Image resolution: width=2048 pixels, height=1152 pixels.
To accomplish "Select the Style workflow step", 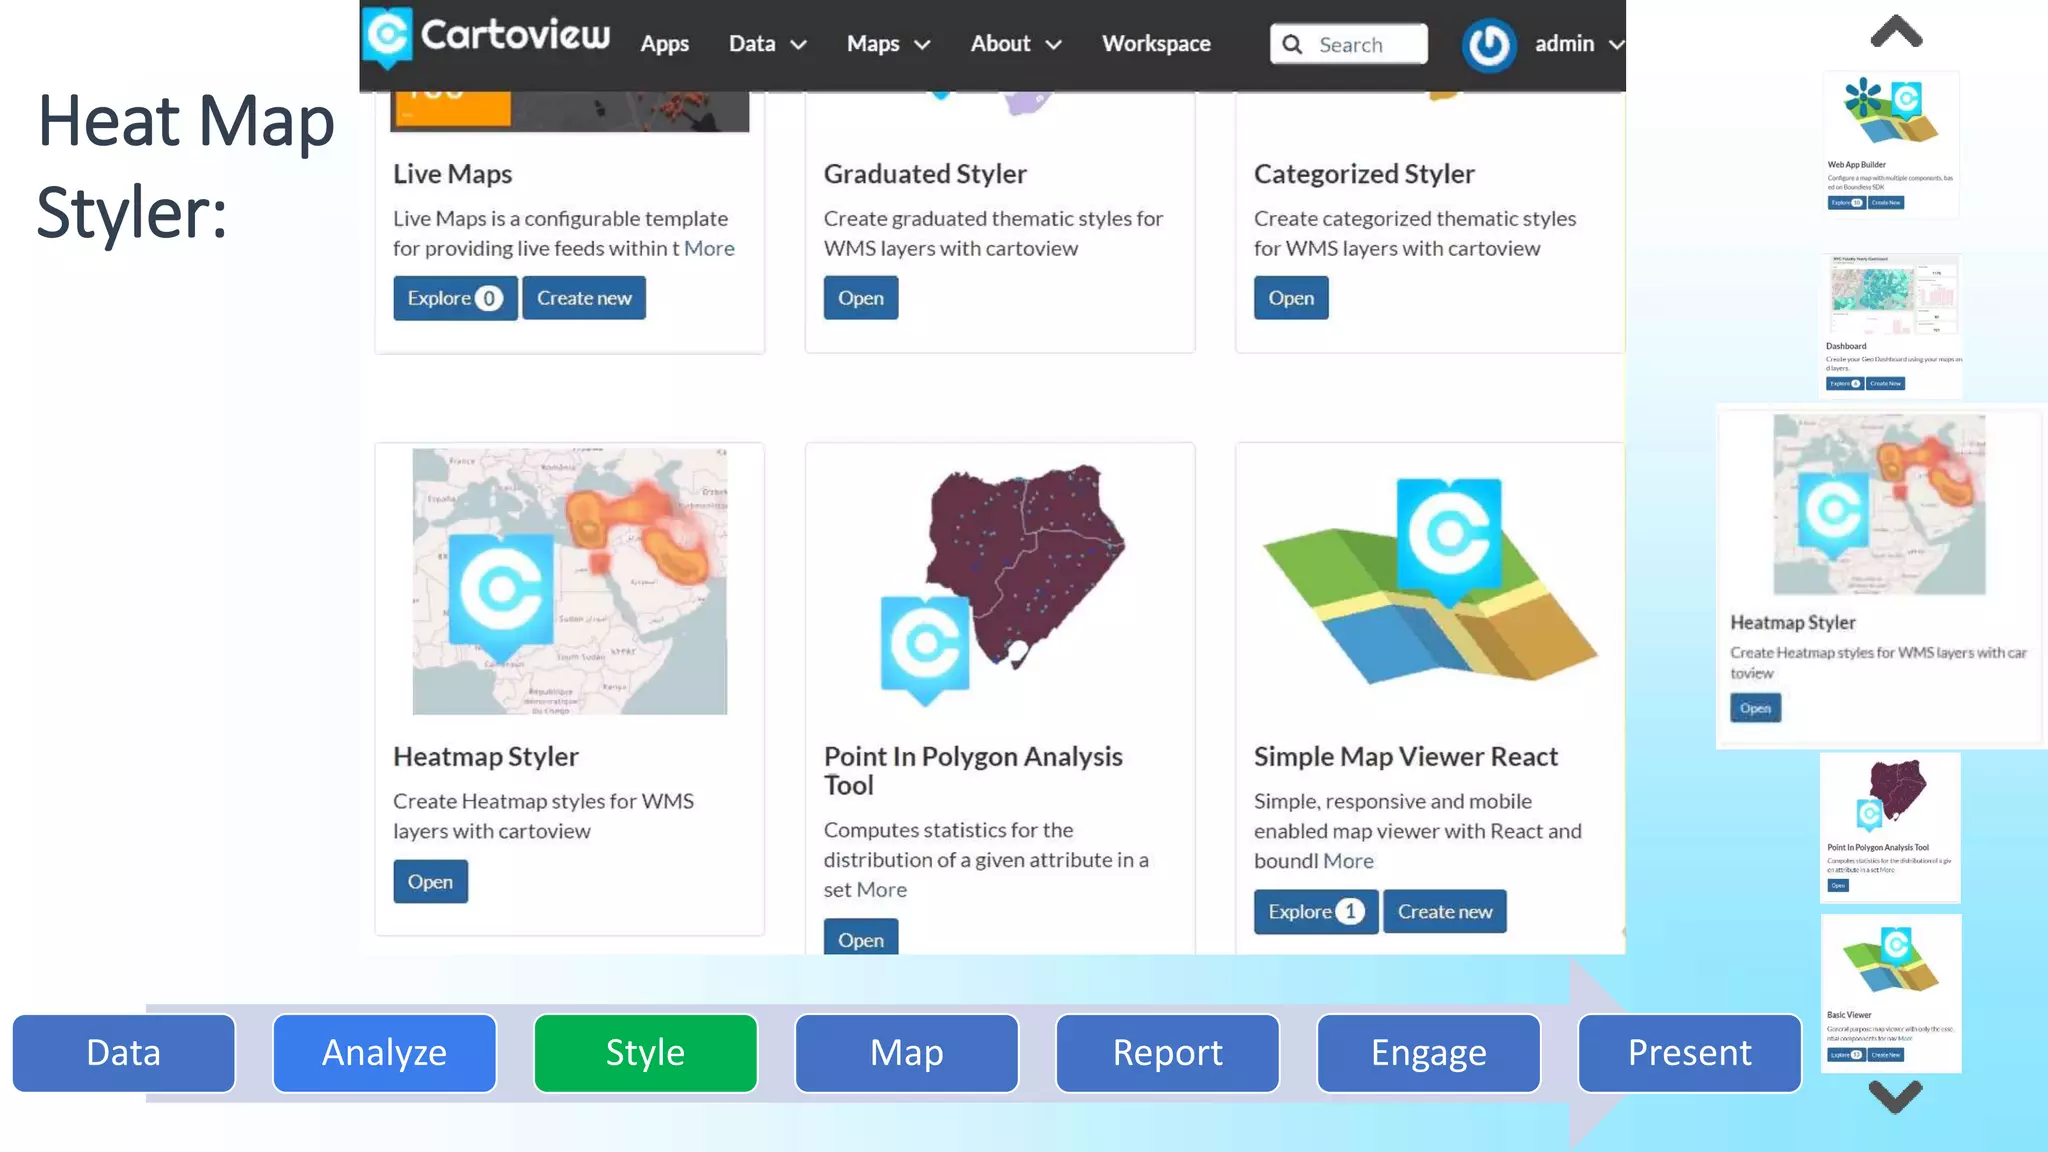I will coord(645,1053).
